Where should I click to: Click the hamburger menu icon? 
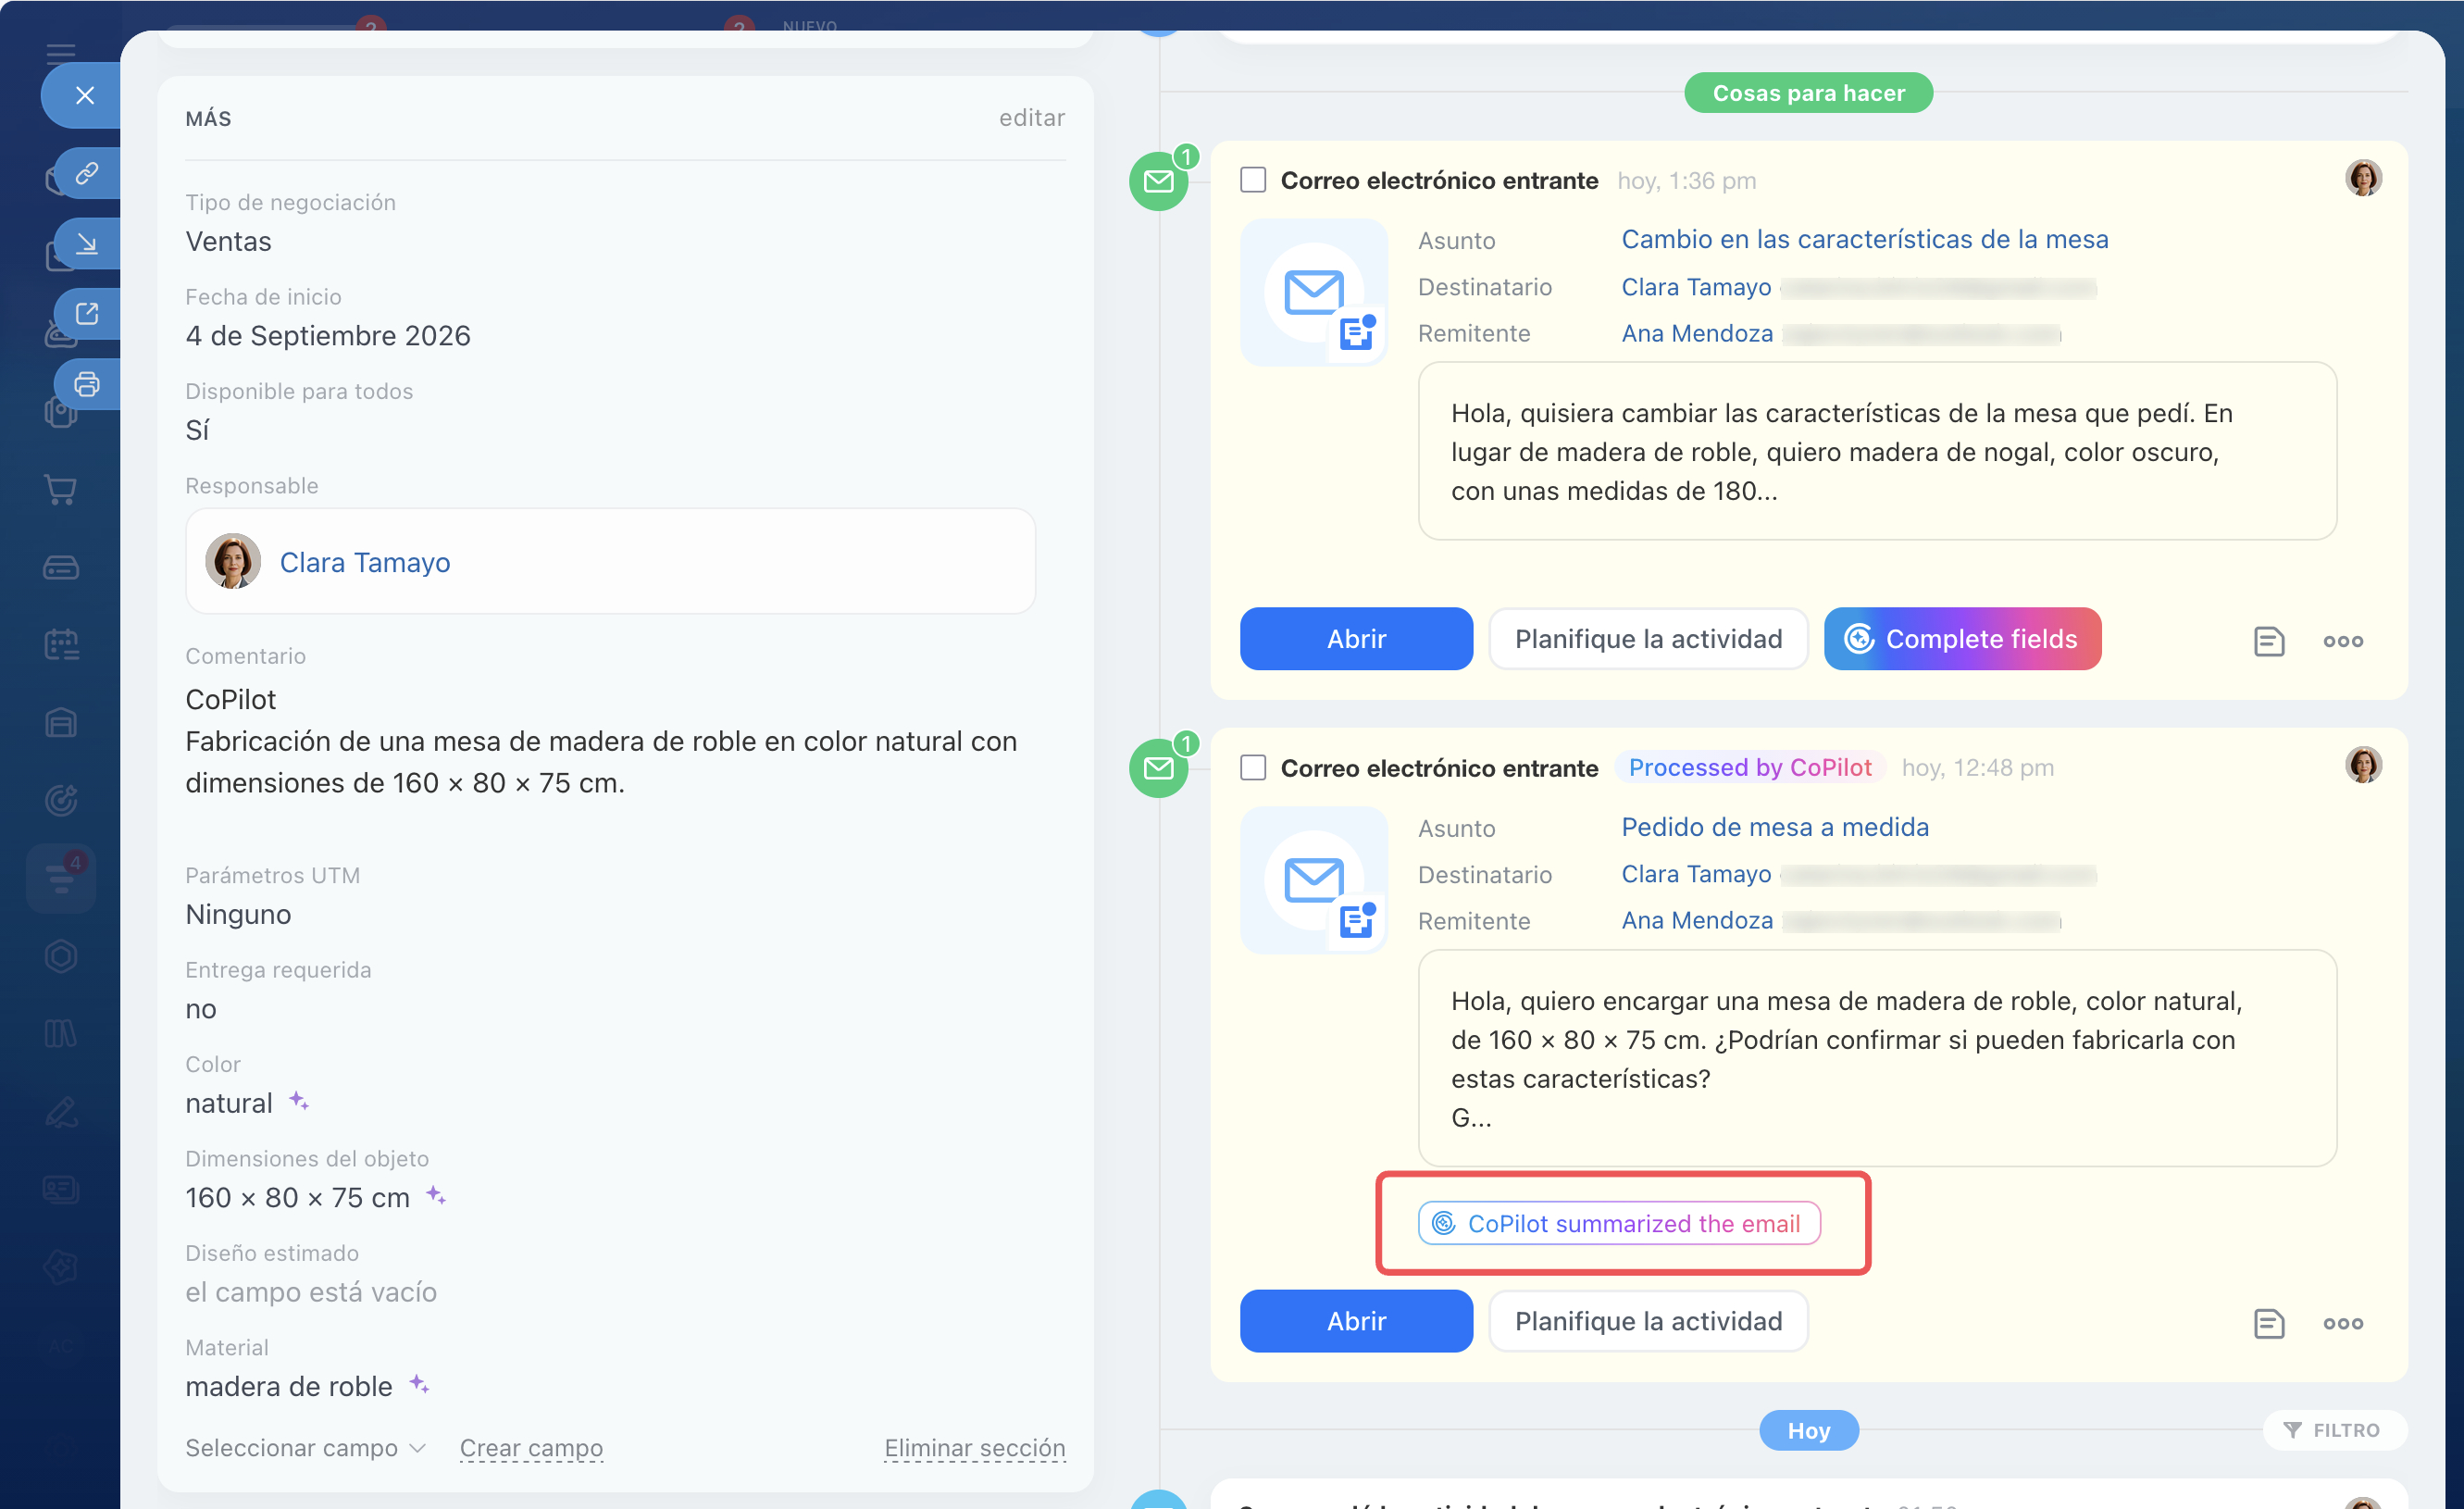coord(61,53)
